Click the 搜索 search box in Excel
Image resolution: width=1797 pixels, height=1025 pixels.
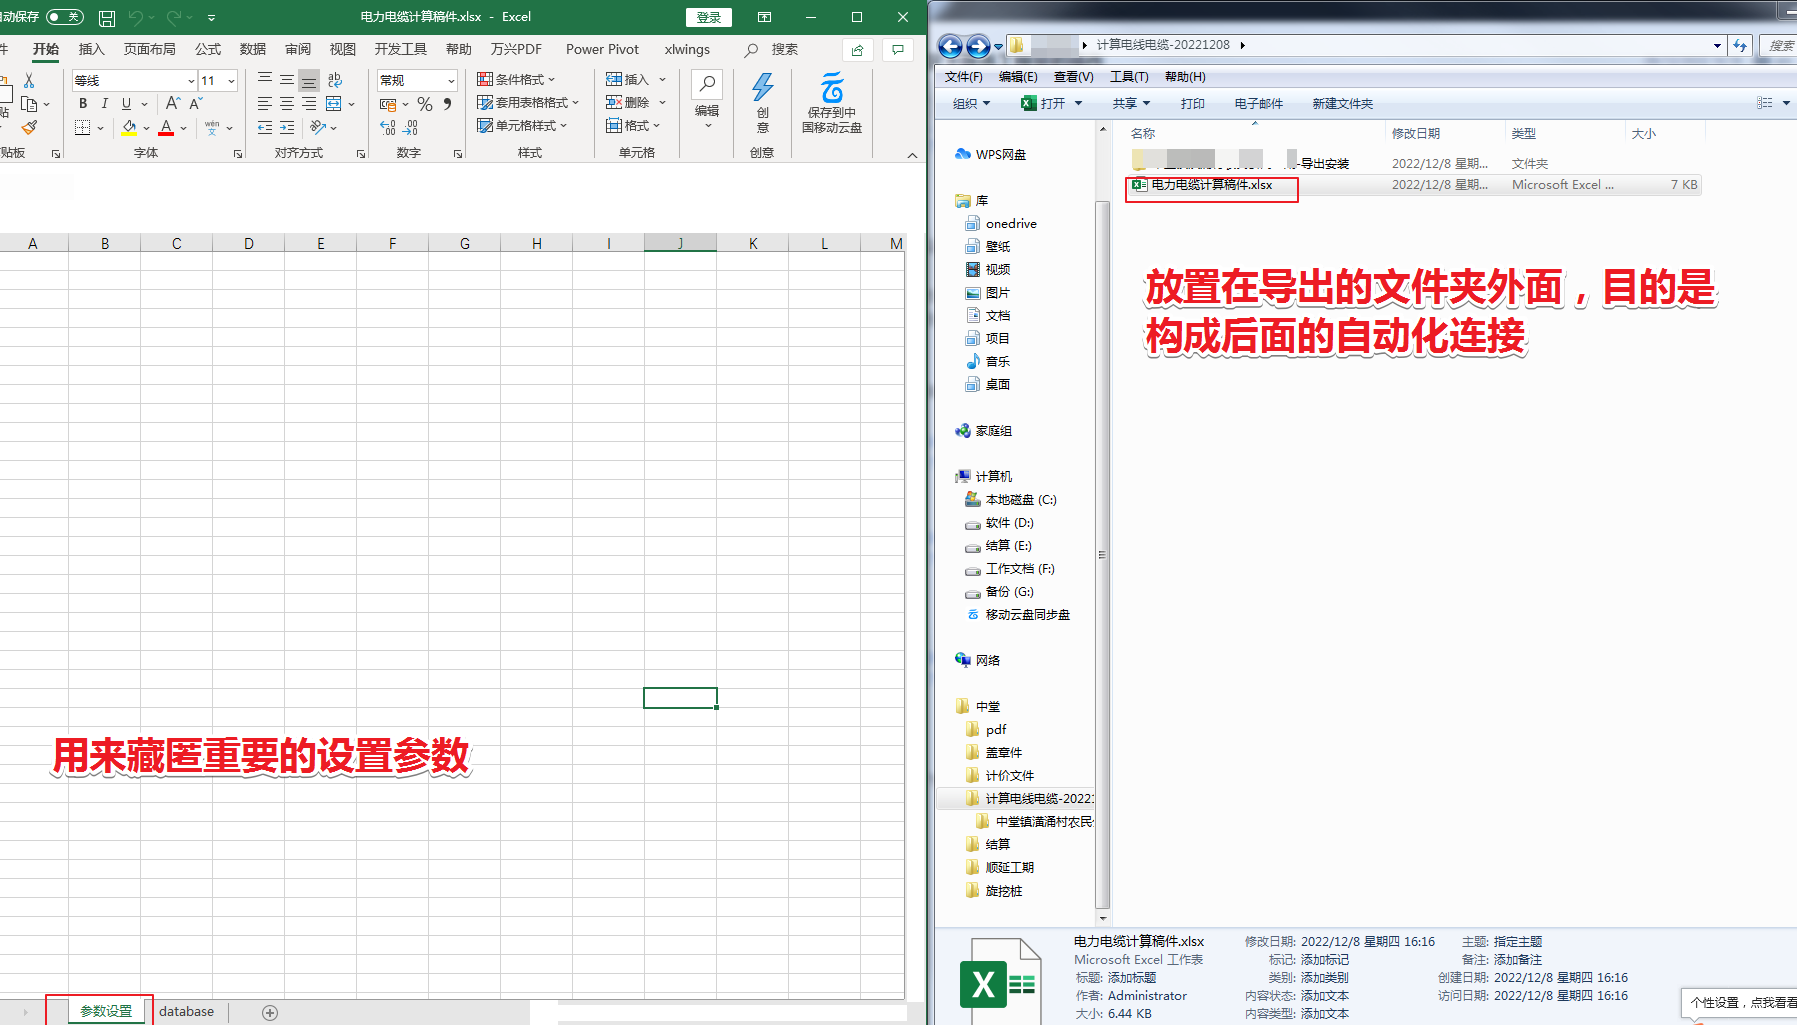(772, 49)
